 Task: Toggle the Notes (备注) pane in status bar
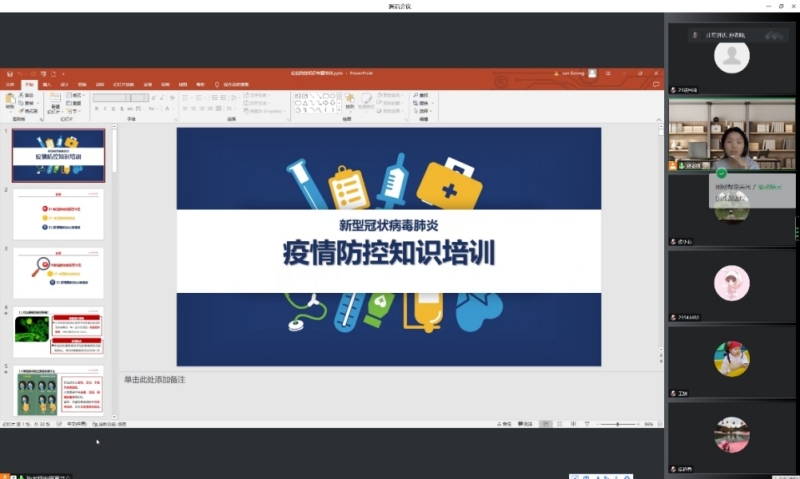click(x=504, y=424)
